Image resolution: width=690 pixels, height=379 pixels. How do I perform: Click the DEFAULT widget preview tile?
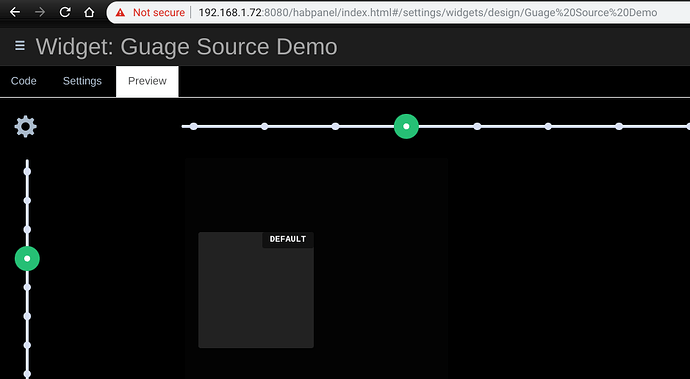click(256, 290)
